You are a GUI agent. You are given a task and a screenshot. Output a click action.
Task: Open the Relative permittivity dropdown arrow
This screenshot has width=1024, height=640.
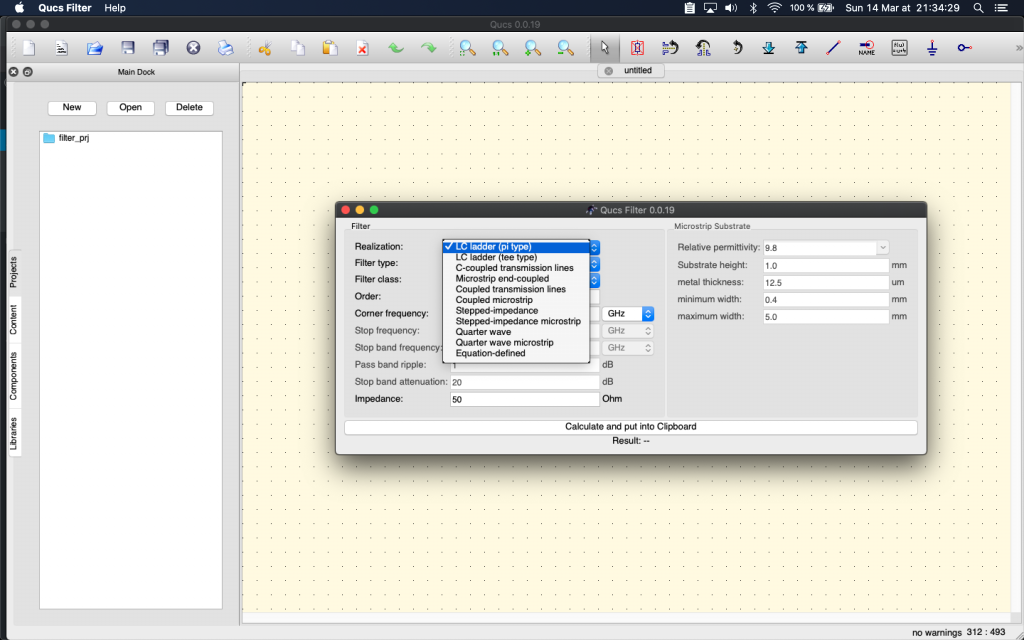[x=882, y=248]
